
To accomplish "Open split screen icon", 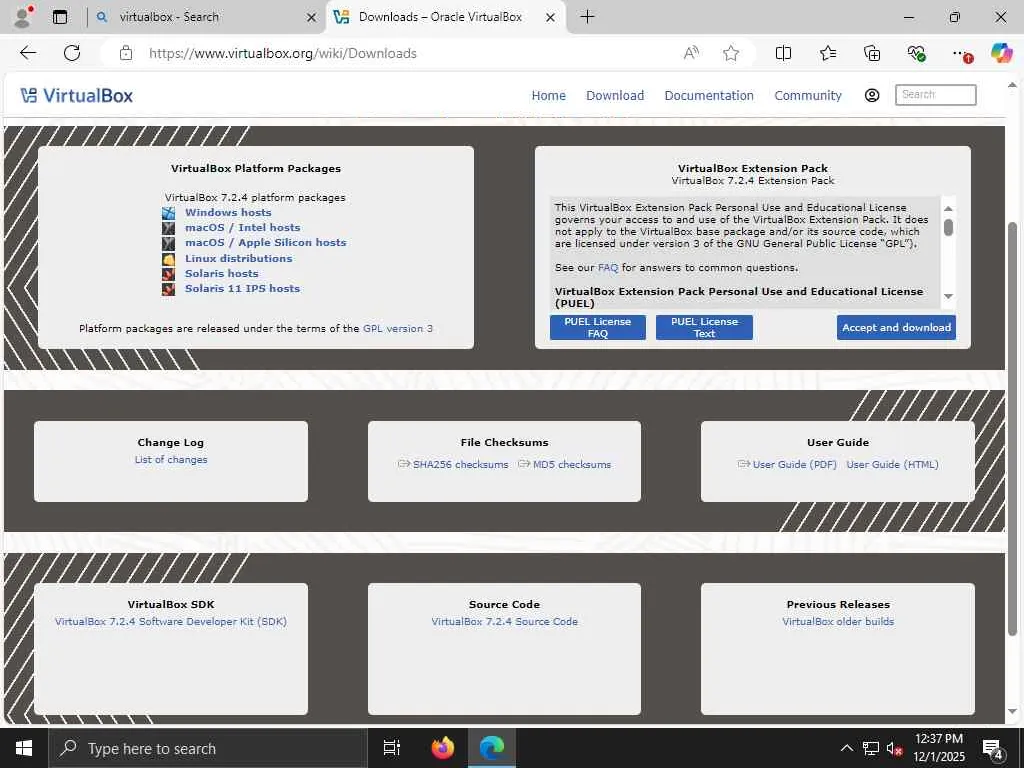I will click(x=783, y=53).
